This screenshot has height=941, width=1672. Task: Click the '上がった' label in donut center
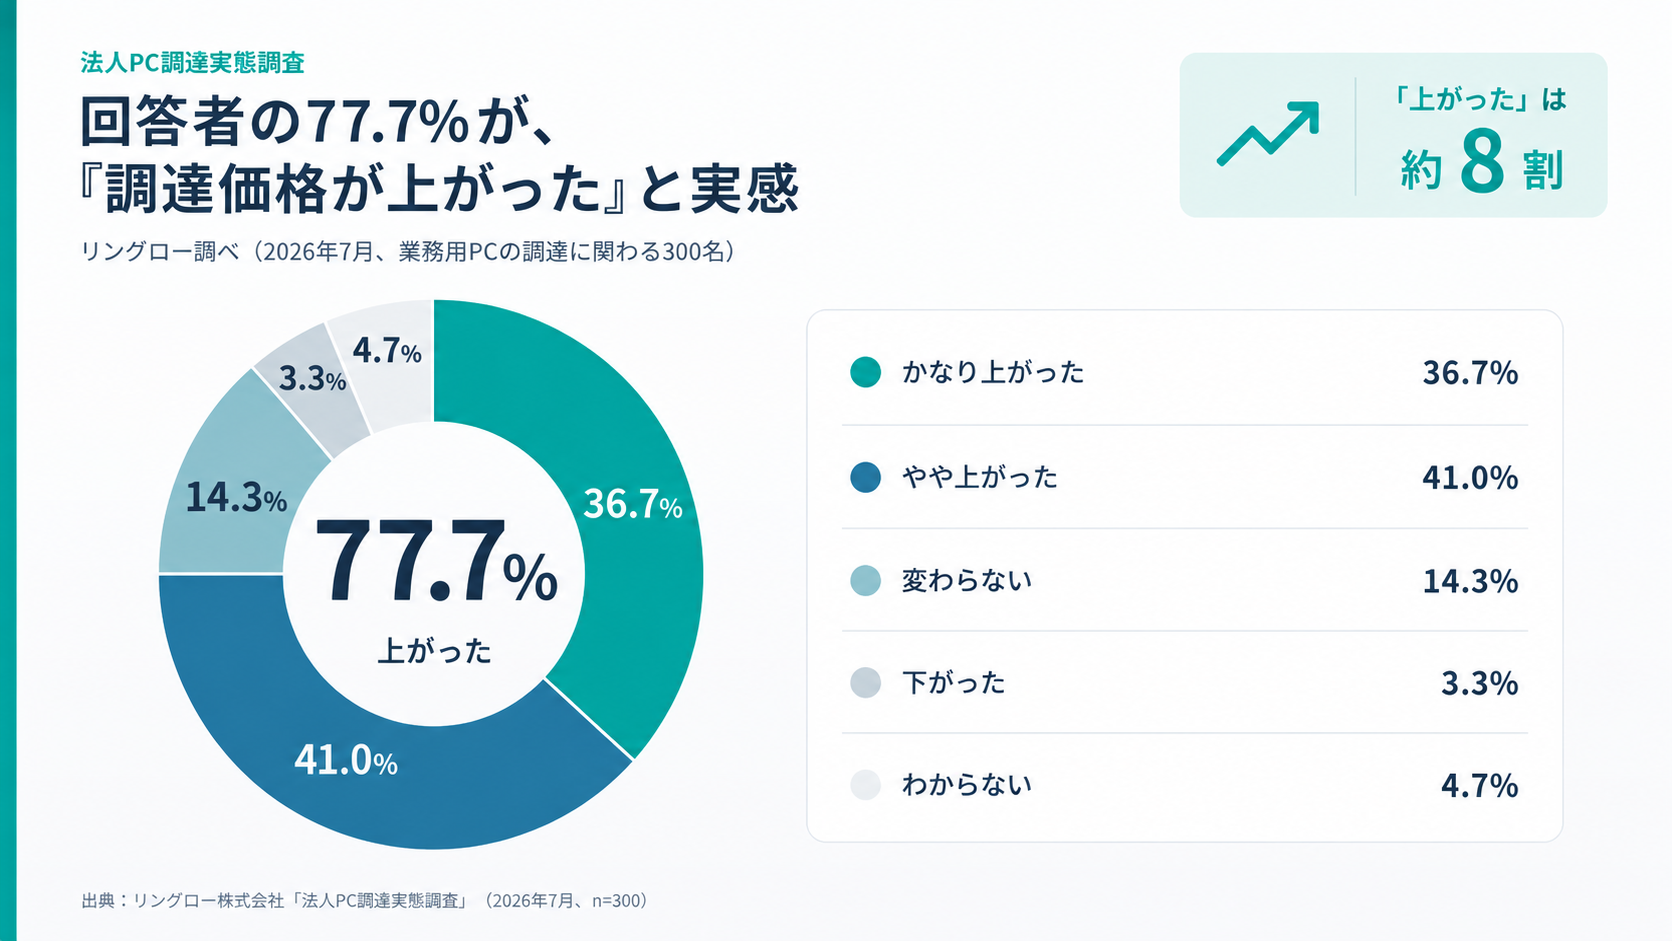pos(434,651)
